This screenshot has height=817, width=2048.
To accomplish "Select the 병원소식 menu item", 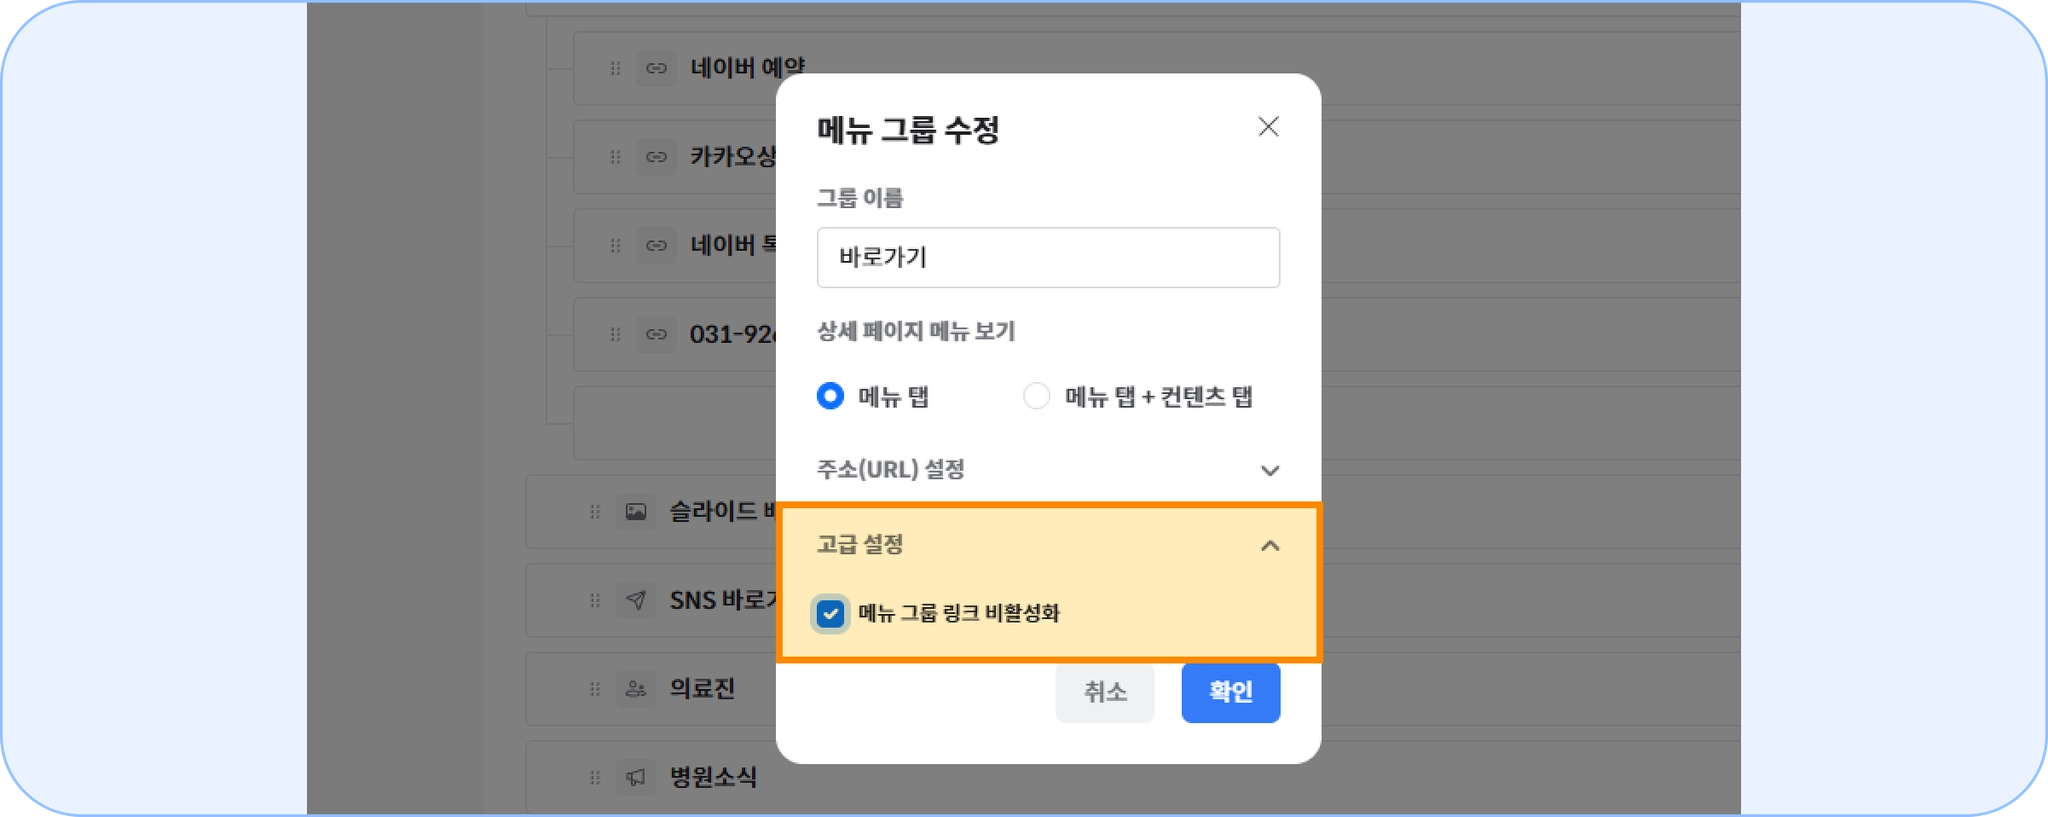I will coord(713,777).
